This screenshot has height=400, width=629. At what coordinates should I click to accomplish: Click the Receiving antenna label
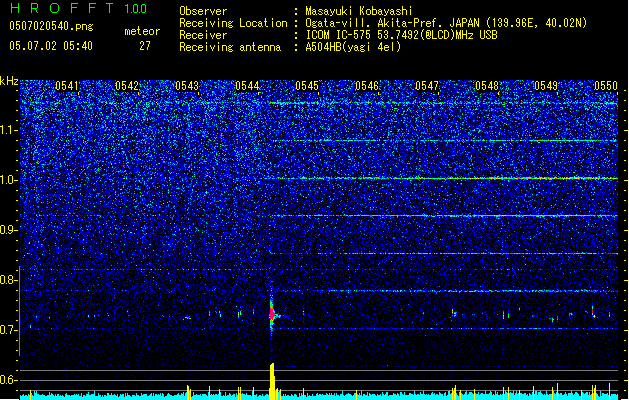point(230,47)
